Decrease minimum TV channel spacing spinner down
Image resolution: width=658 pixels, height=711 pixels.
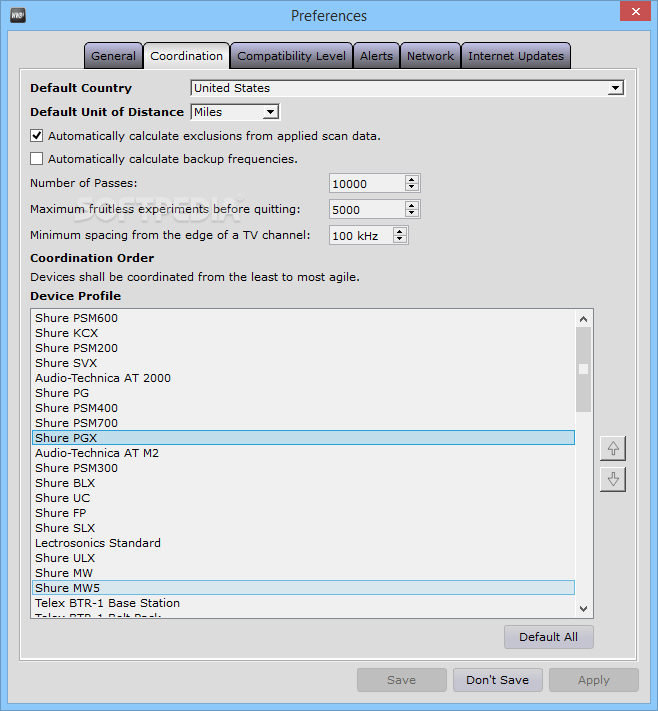click(400, 239)
